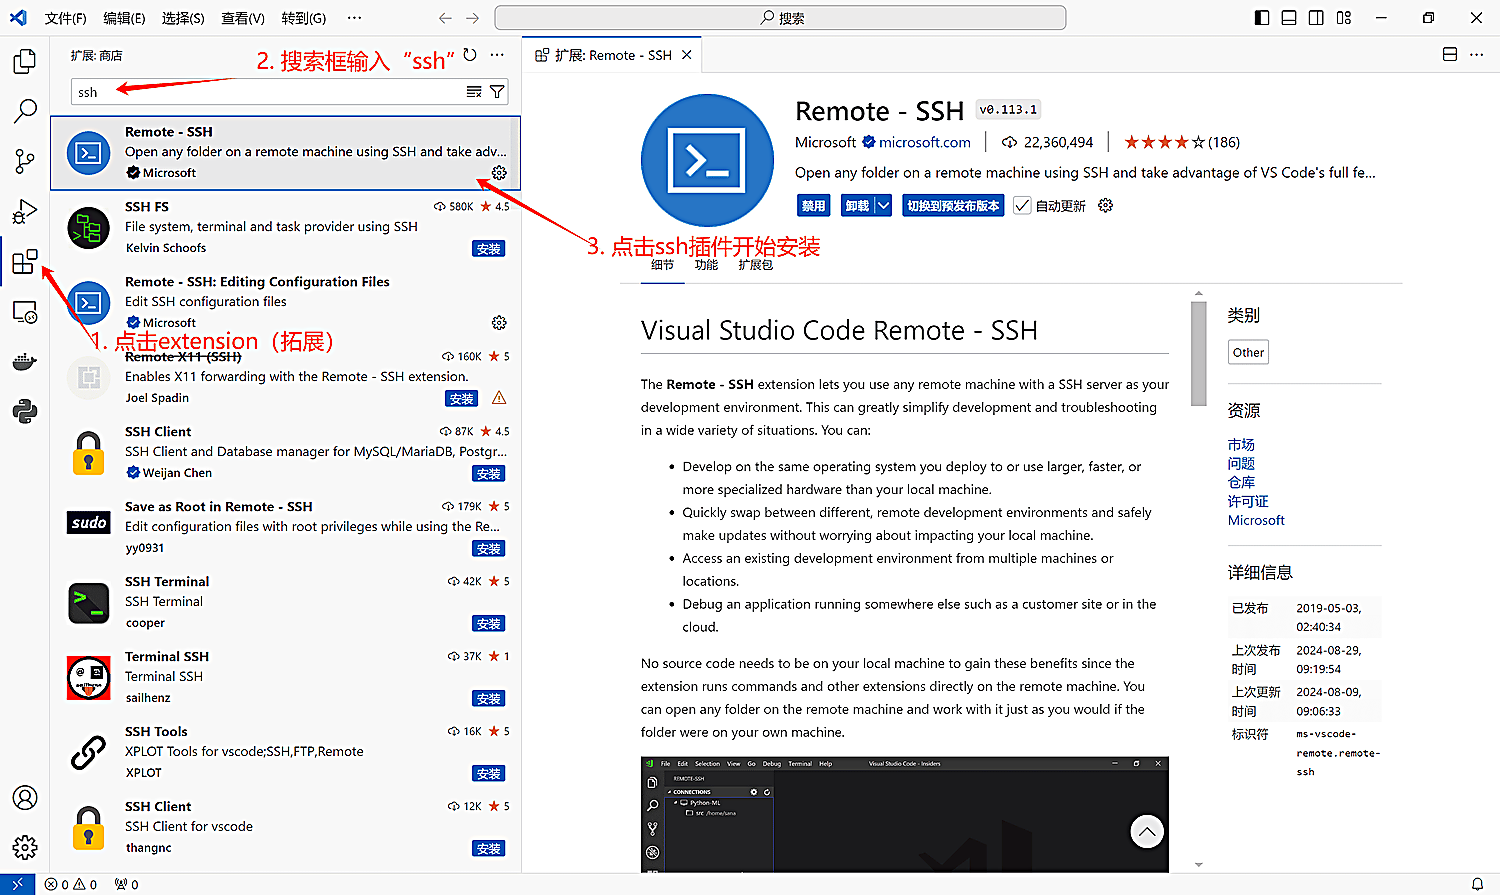
Task: Open the Accounts menu icon
Action: click(x=24, y=797)
